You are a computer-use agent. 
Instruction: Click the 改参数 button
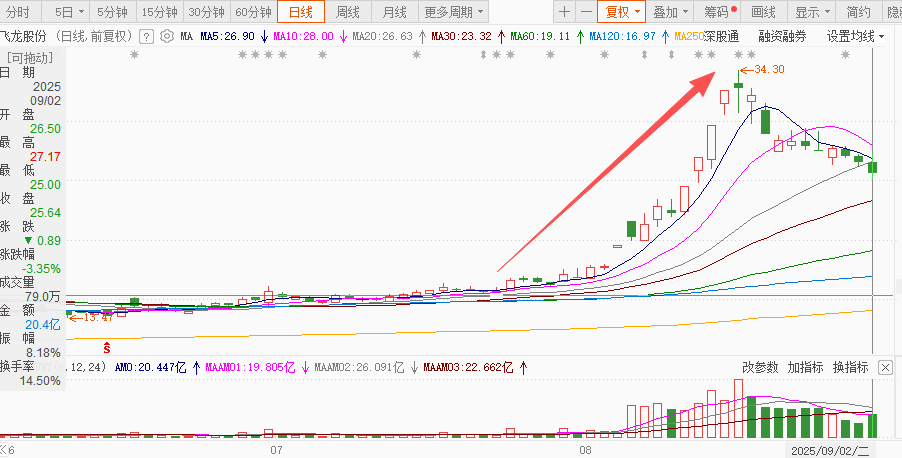click(x=760, y=367)
